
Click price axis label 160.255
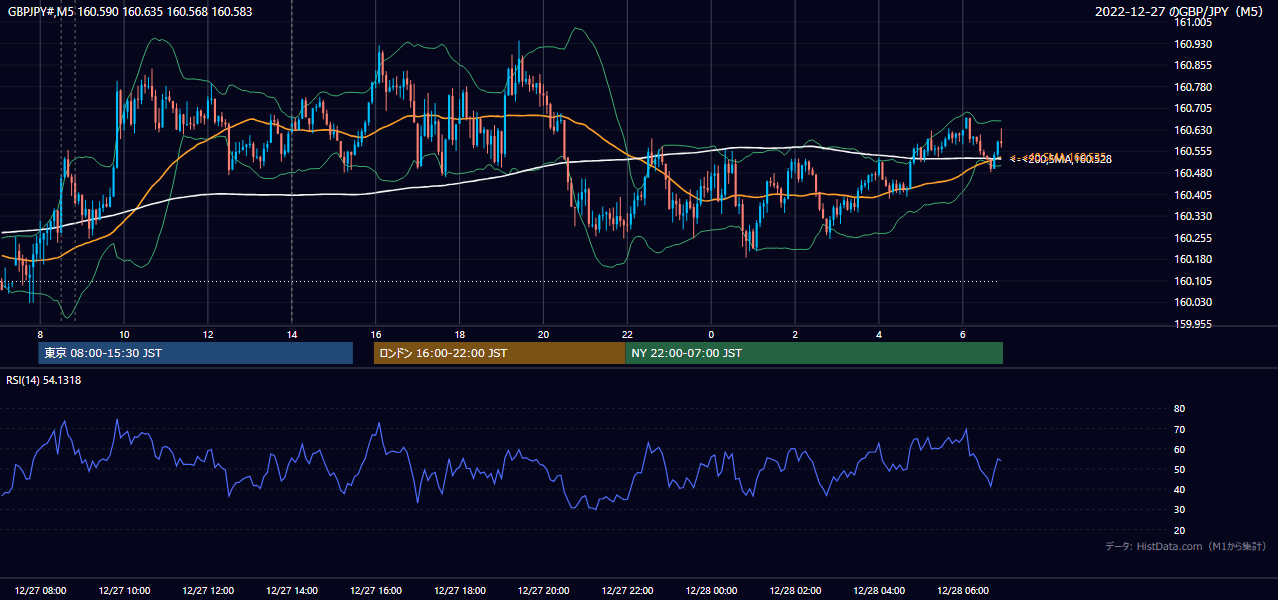1193,238
